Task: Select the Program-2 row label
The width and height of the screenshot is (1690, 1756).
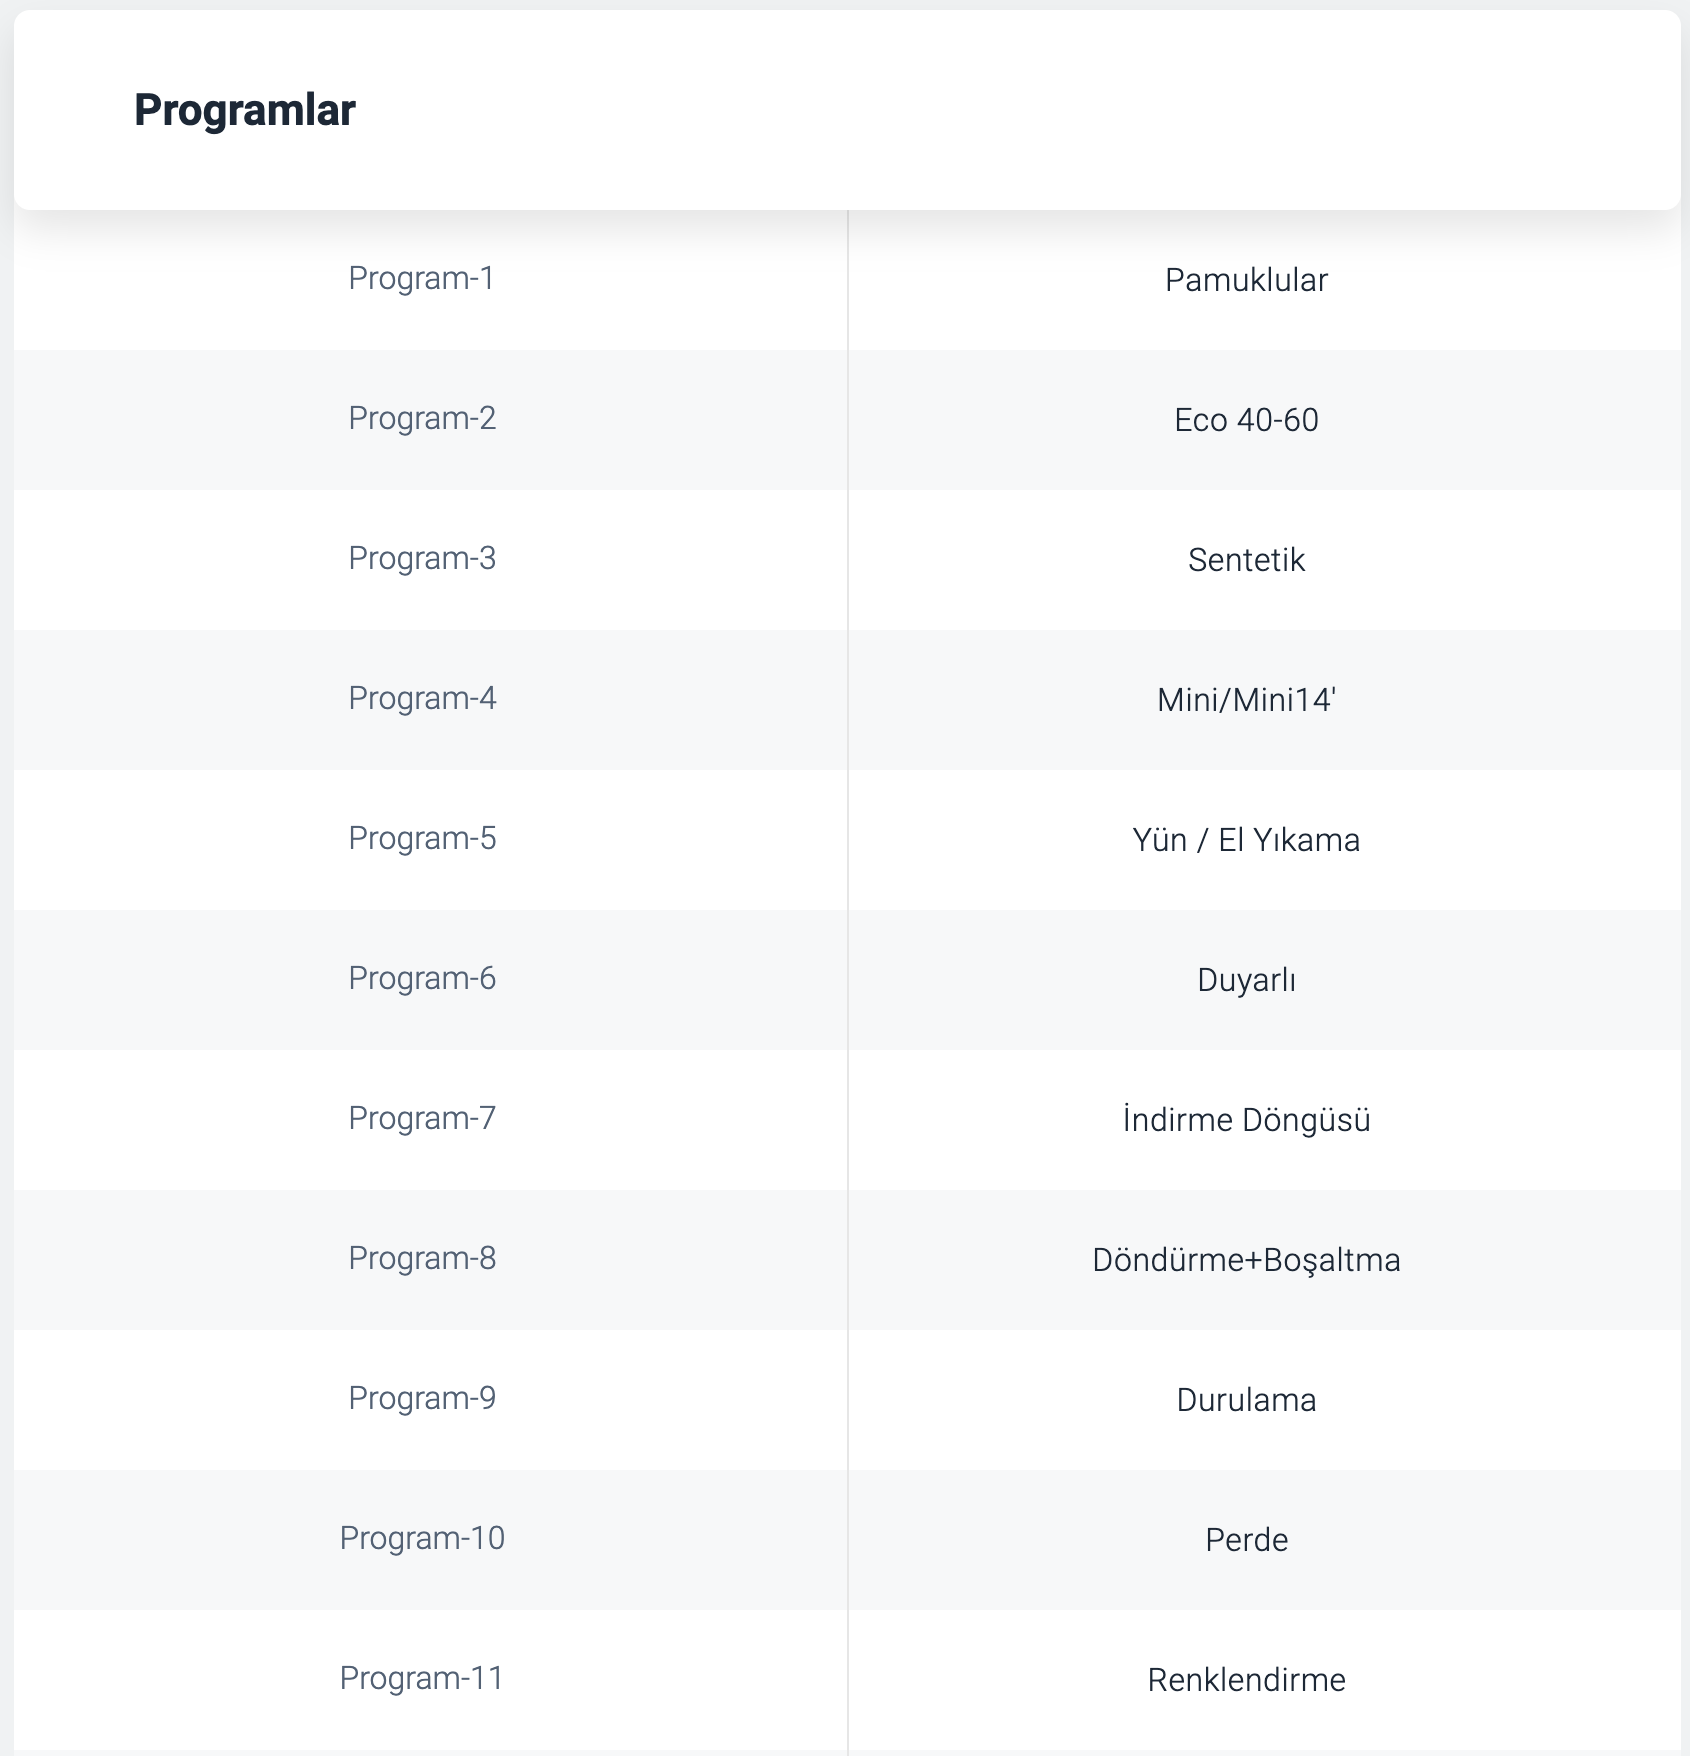Action: (422, 418)
